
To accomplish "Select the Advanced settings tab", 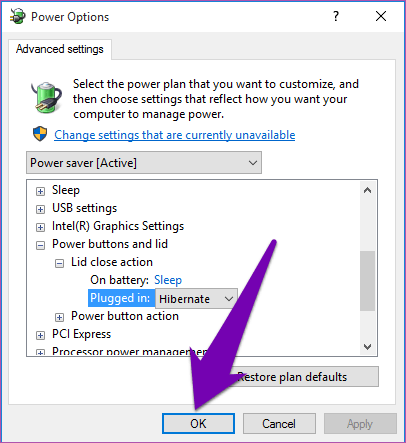I will [x=60, y=49].
